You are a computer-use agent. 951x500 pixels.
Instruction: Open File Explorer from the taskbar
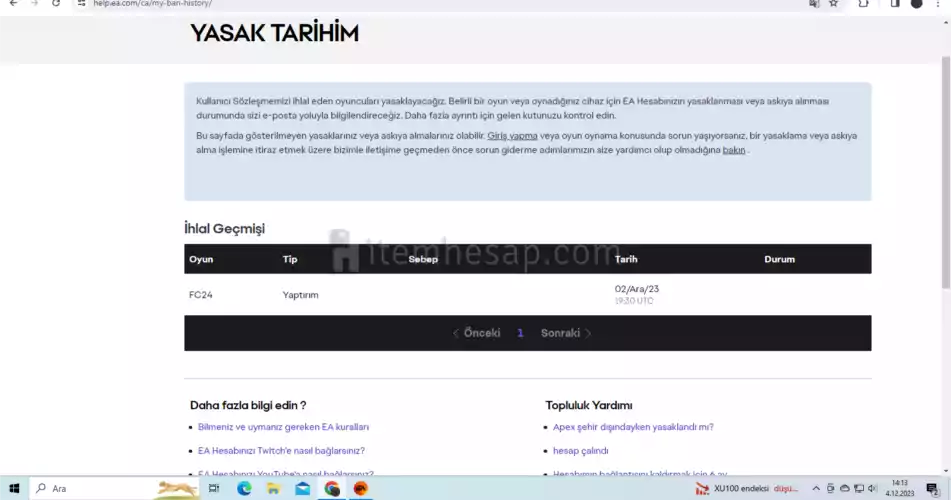(273, 488)
